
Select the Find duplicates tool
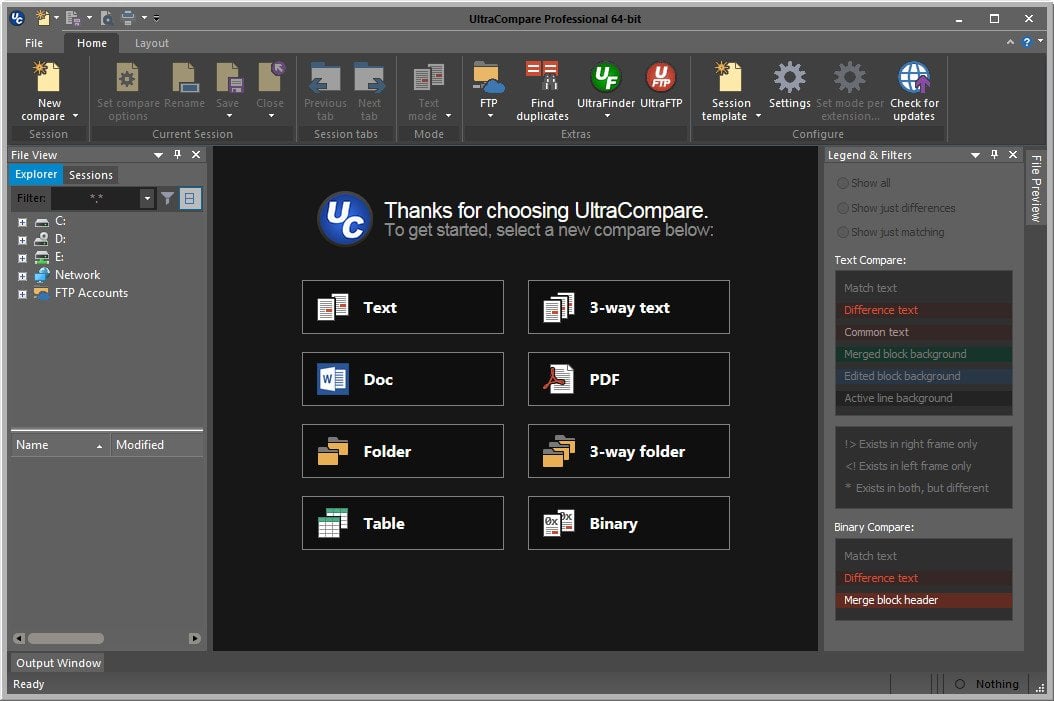(x=542, y=90)
